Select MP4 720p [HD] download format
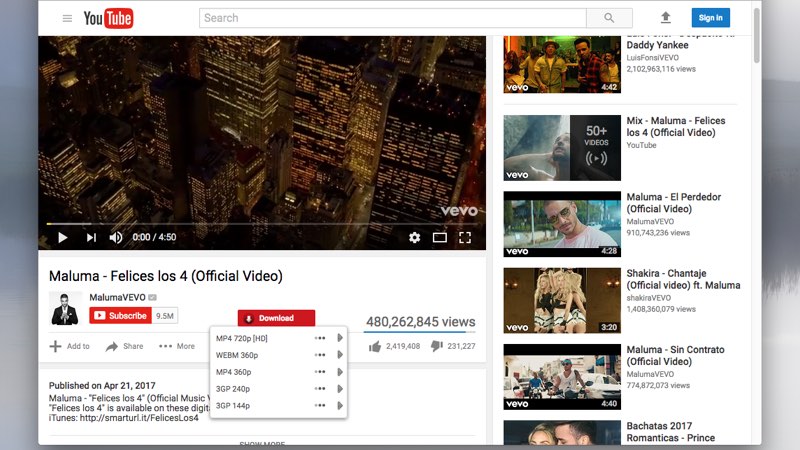The height and width of the screenshot is (450, 800). click(x=242, y=338)
